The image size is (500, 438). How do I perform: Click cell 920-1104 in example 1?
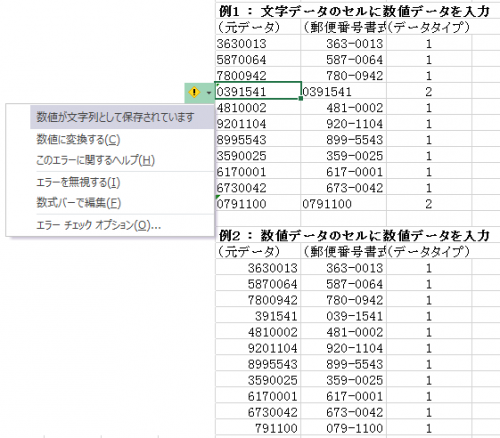[x=343, y=123]
